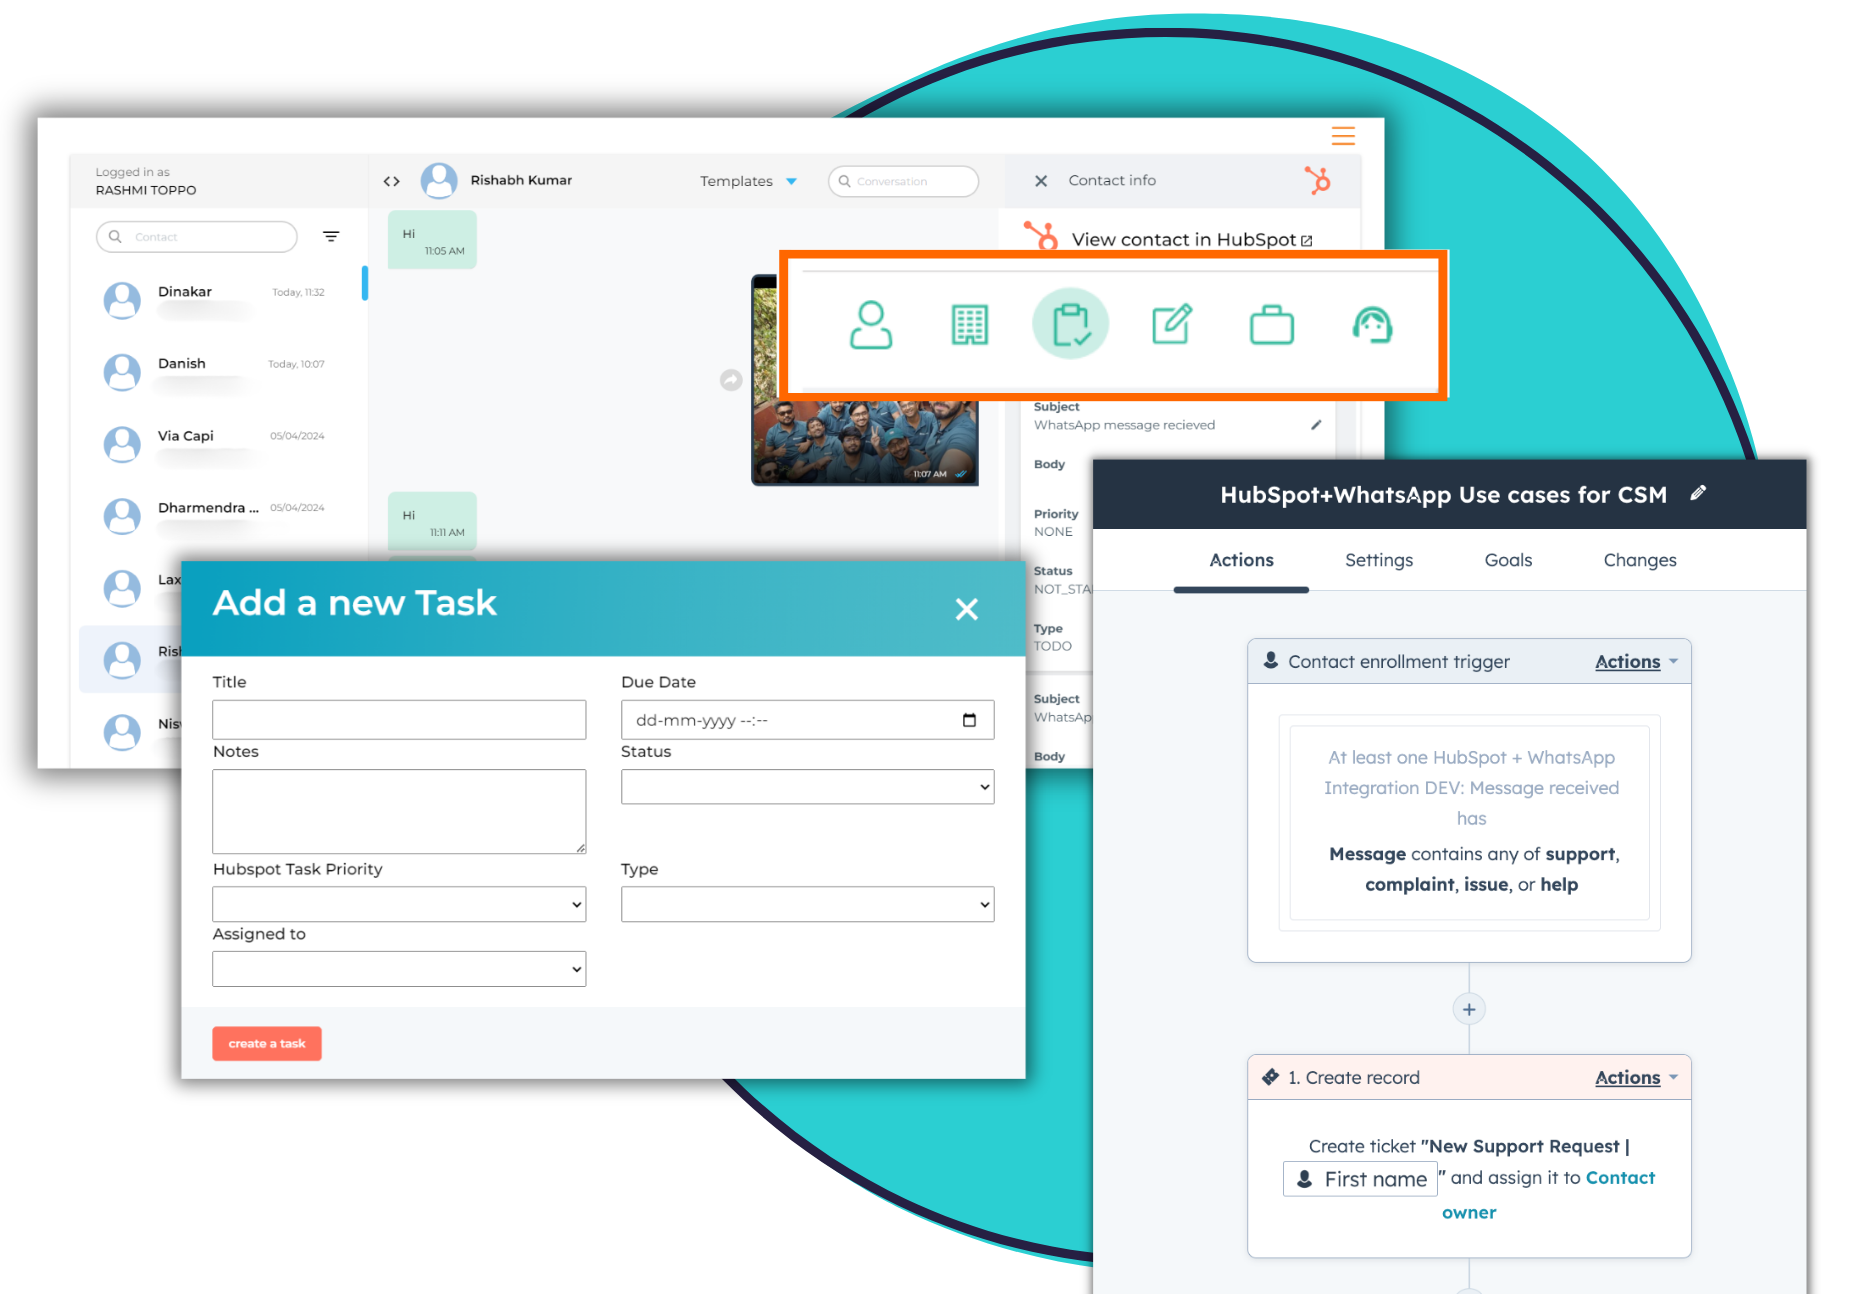Click the notes edit pencil icon

tap(1171, 325)
